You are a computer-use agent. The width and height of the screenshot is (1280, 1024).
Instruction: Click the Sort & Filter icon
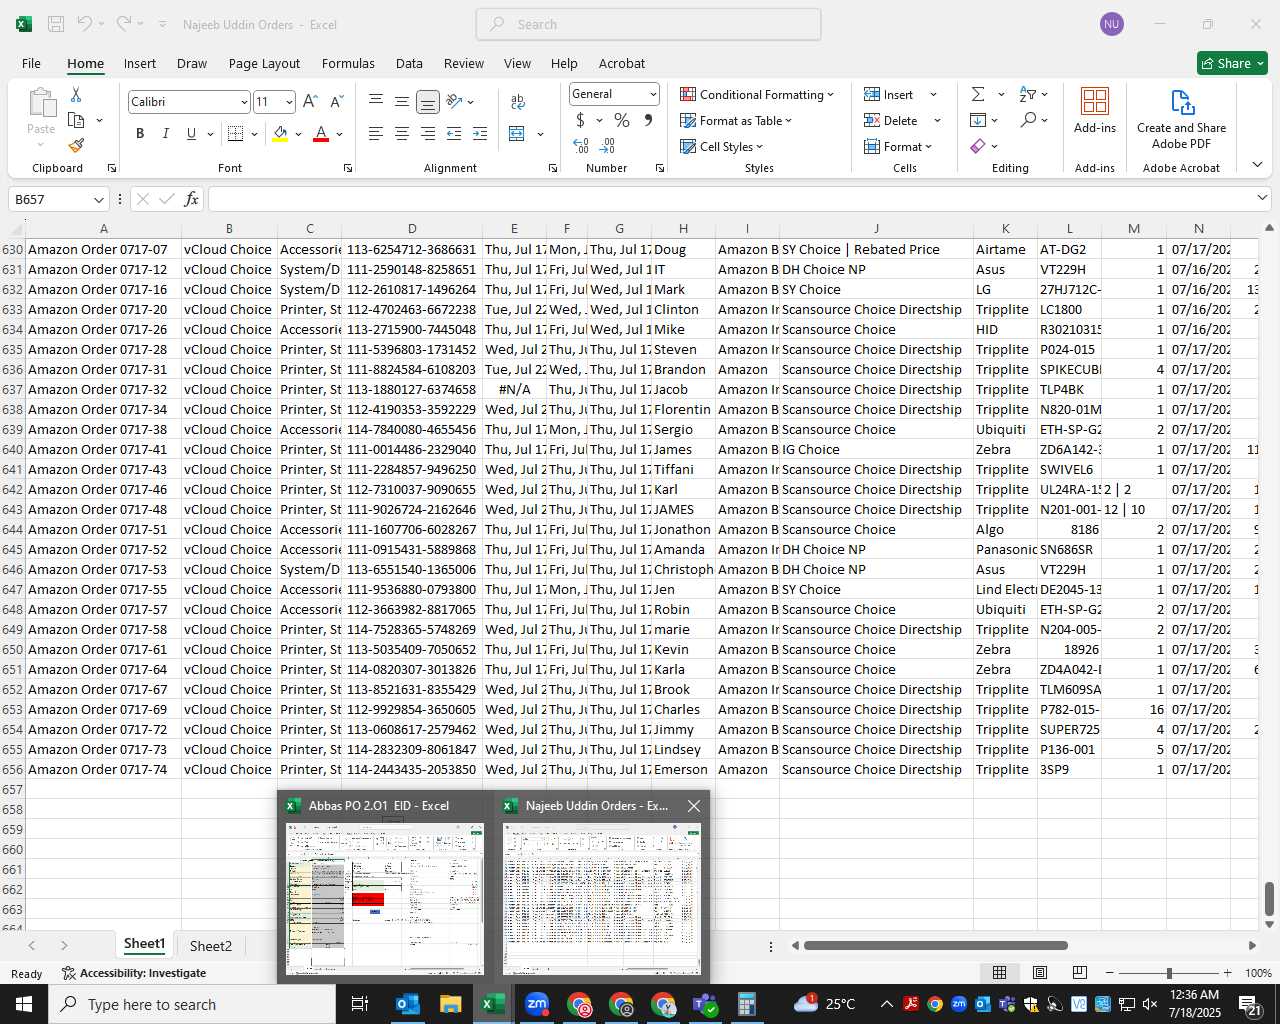[x=1027, y=94]
